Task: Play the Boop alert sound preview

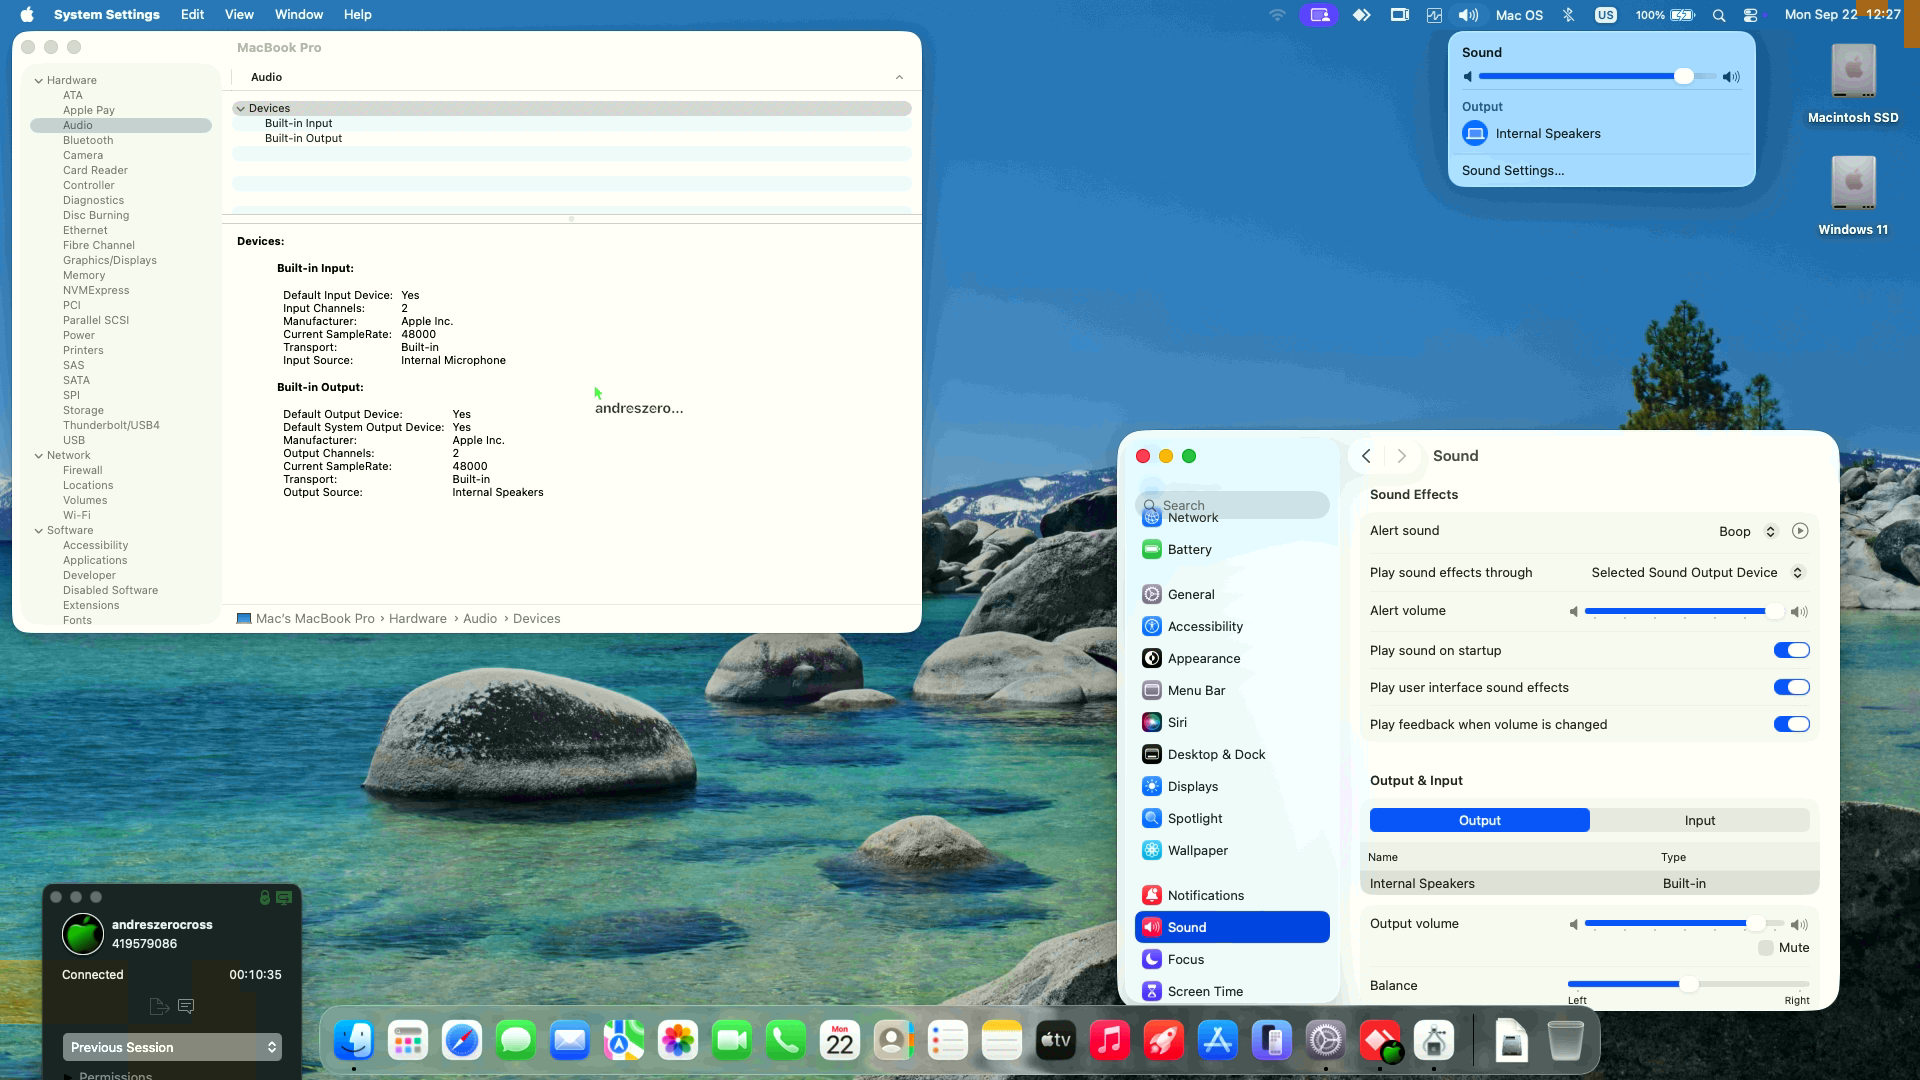Action: [1800, 531]
